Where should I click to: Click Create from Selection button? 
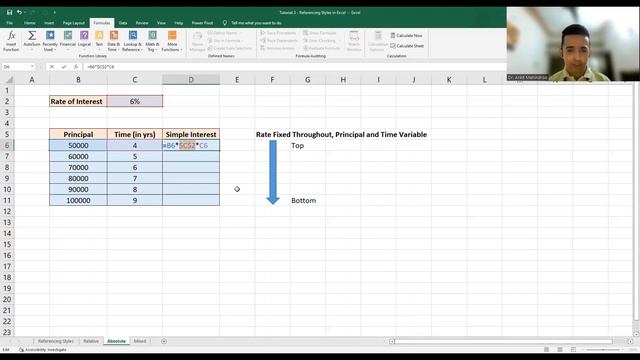pos(229,48)
